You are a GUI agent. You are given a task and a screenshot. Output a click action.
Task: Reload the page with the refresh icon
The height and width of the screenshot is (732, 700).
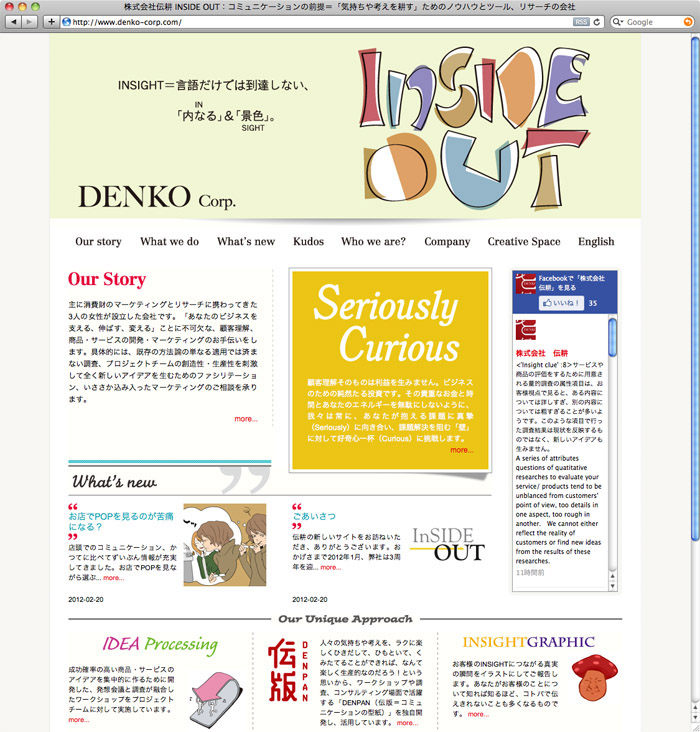pyautogui.click(x=596, y=22)
